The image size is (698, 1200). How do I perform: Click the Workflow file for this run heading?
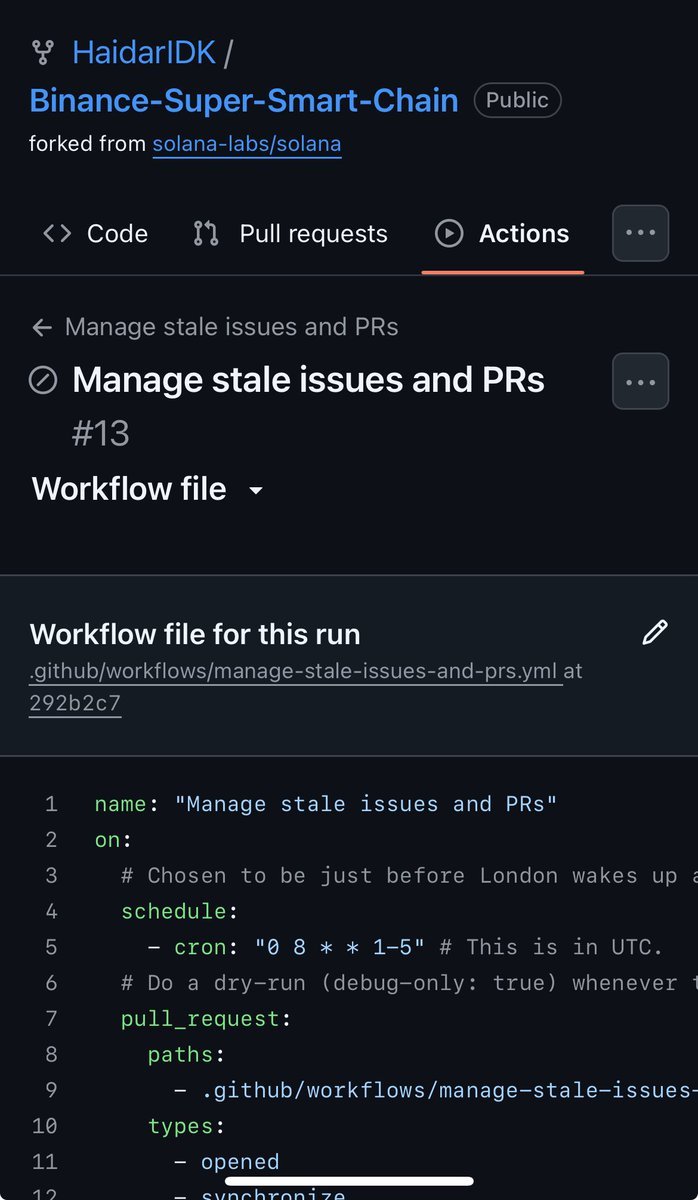click(195, 634)
